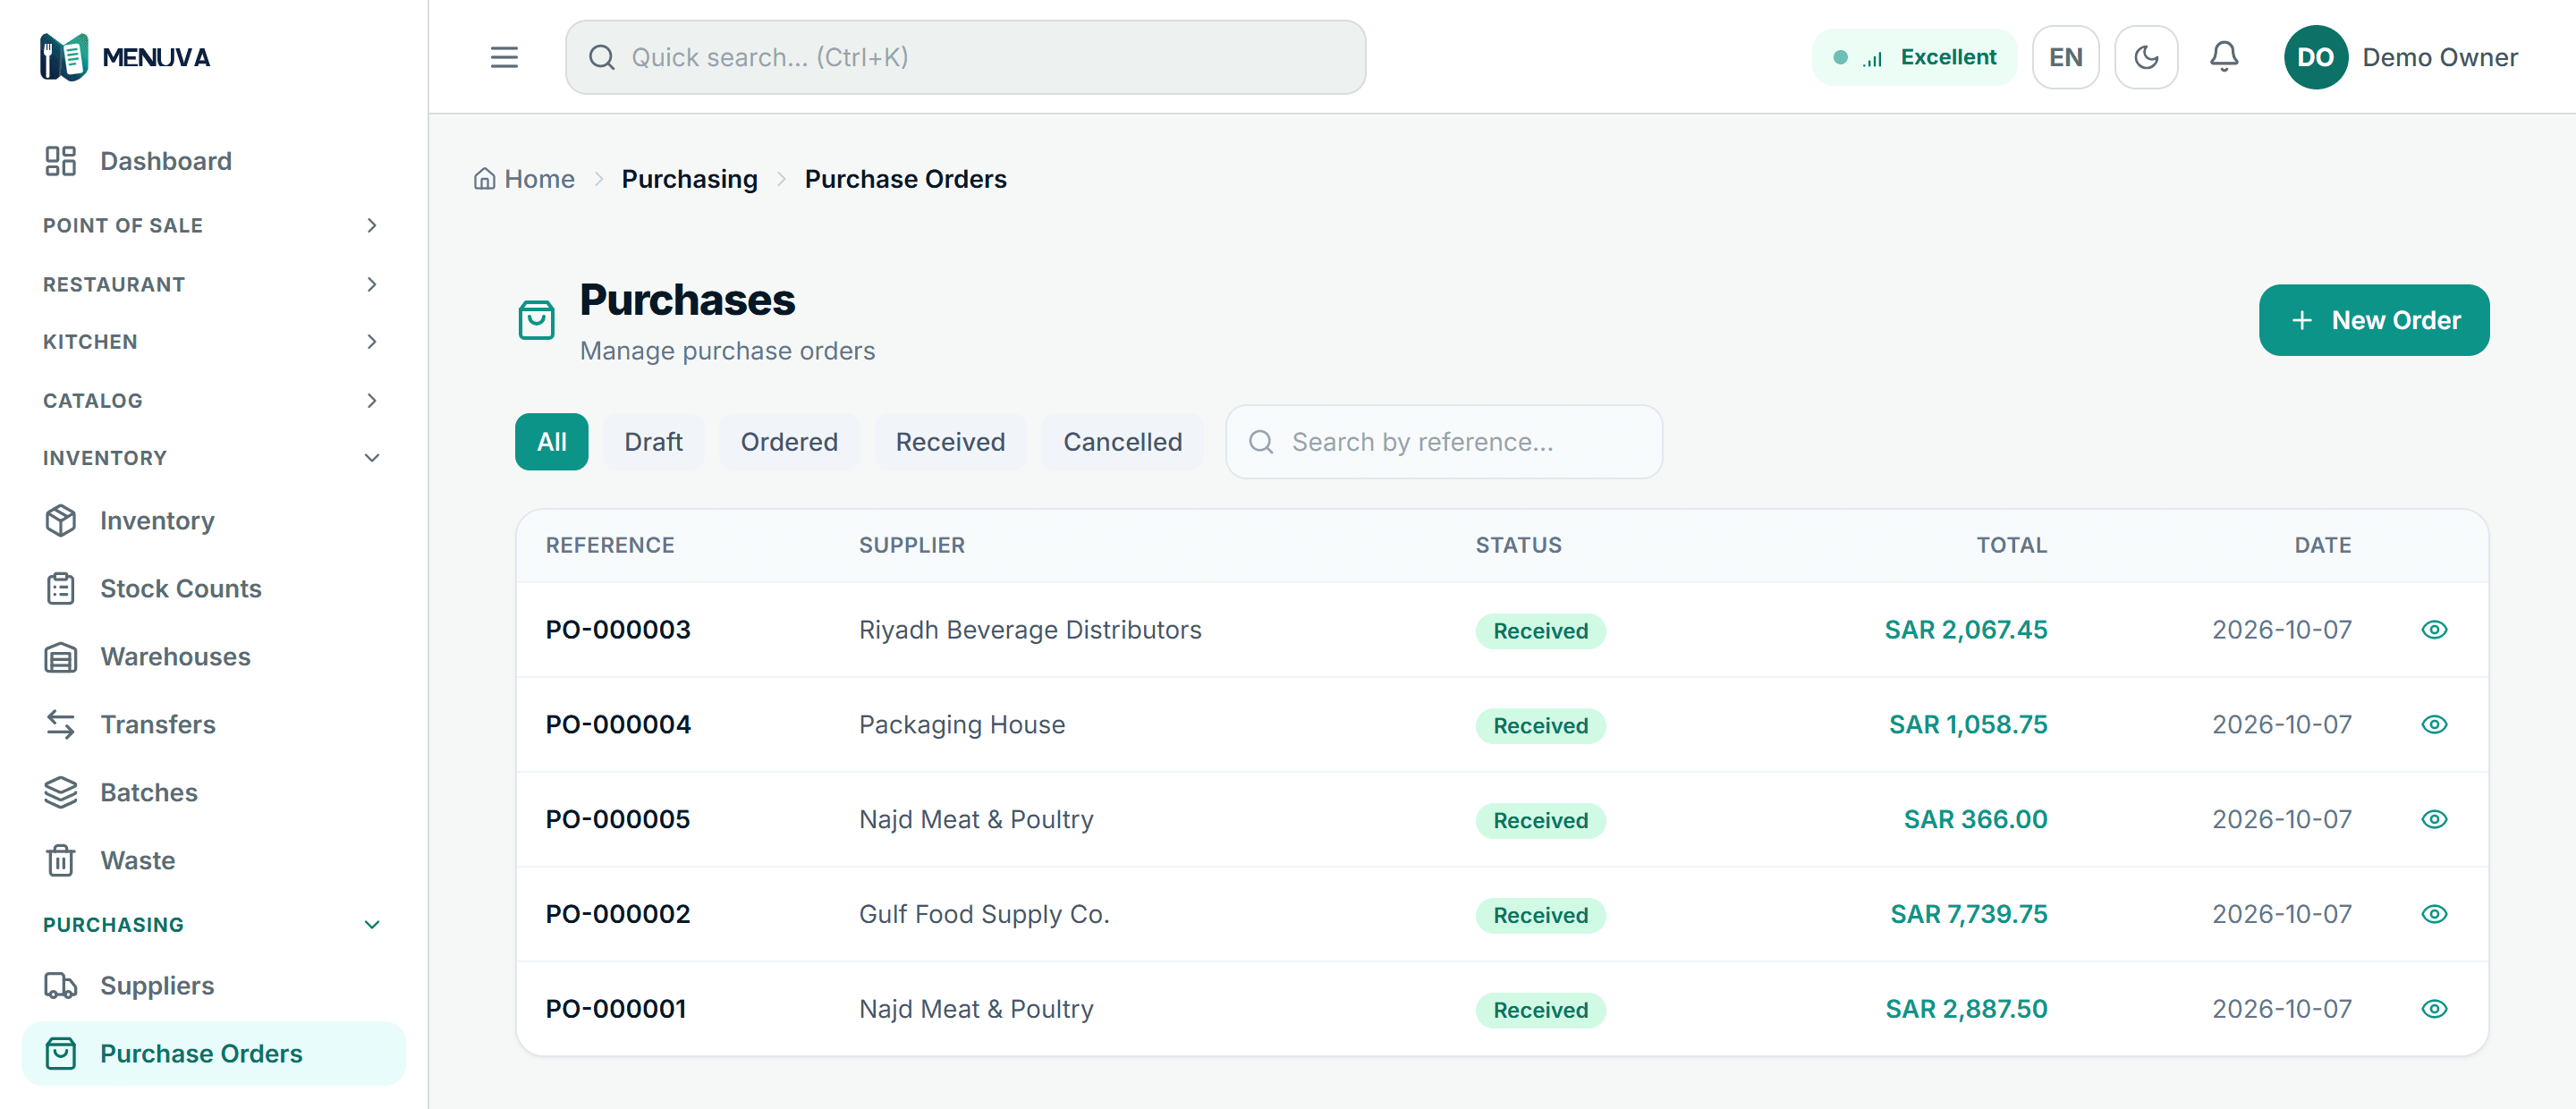Click the Inventory box icon
The image size is (2576, 1109).
60,520
